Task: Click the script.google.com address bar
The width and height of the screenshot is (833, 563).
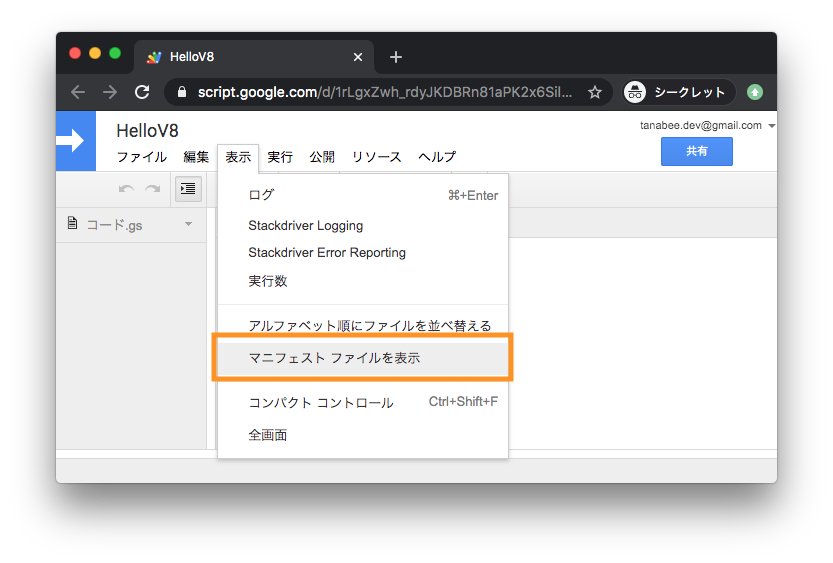Action: pos(386,92)
